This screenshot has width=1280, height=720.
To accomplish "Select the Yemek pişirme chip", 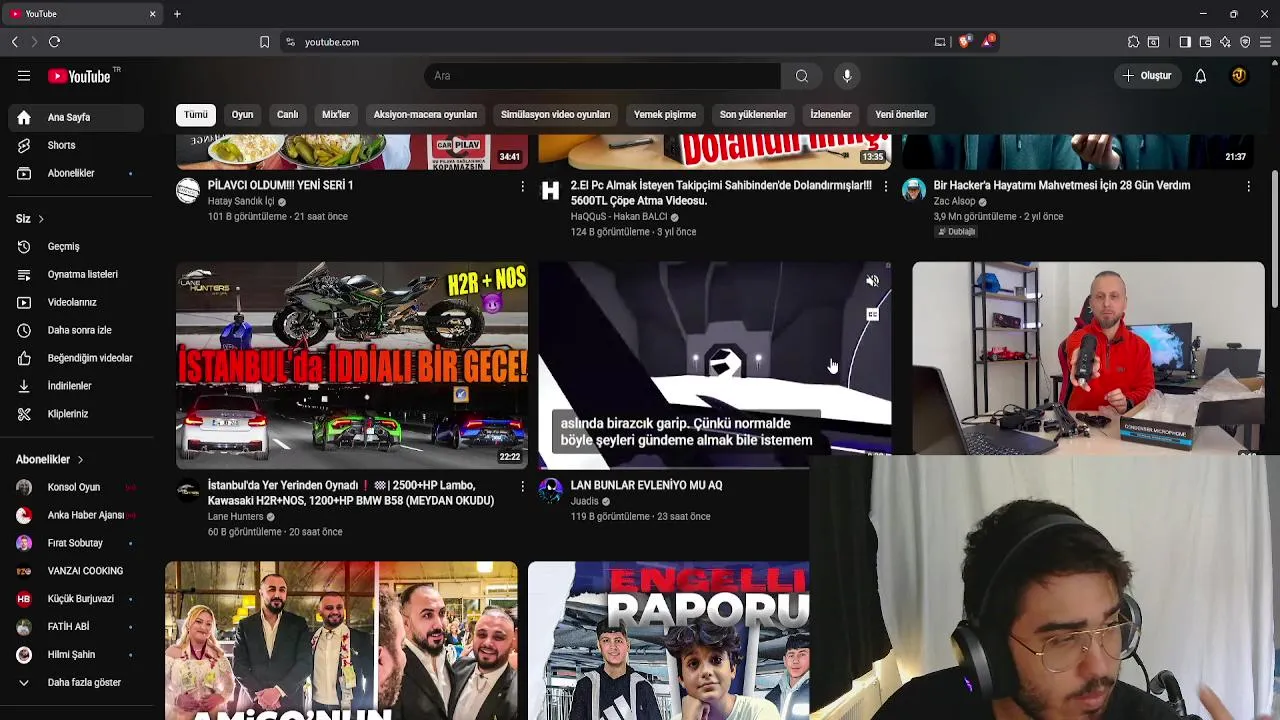I will 665,114.
